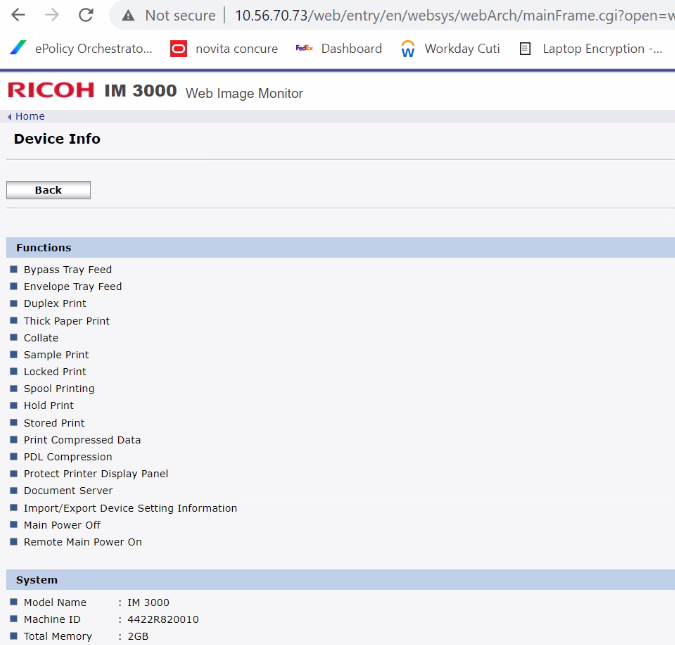Click the Total Memory label

(x=58, y=636)
